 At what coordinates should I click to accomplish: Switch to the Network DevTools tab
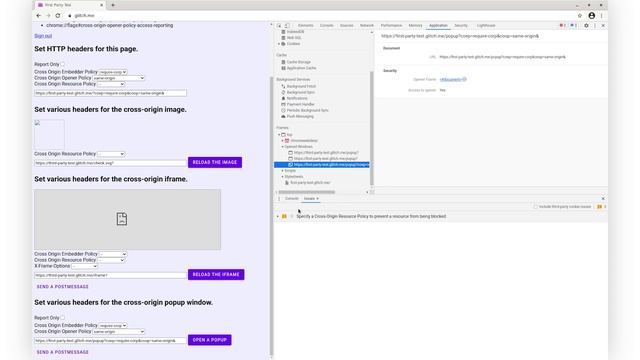tap(367, 25)
